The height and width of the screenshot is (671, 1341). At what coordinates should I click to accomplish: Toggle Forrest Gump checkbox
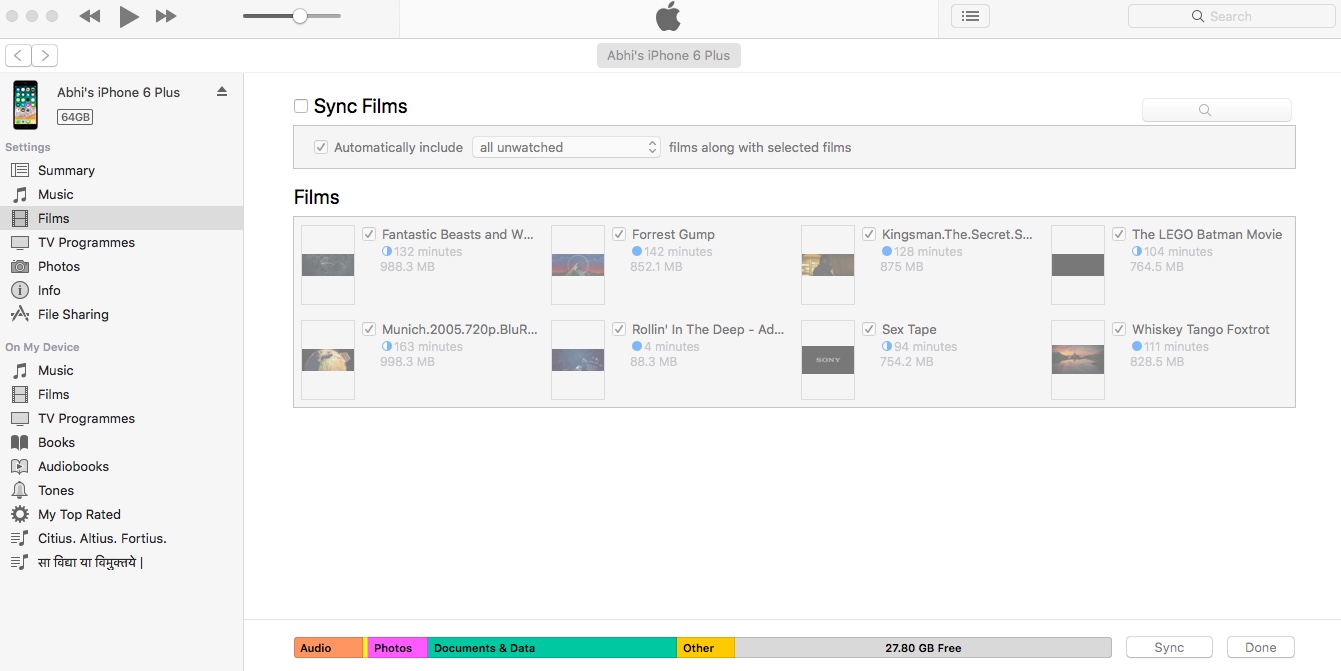619,234
